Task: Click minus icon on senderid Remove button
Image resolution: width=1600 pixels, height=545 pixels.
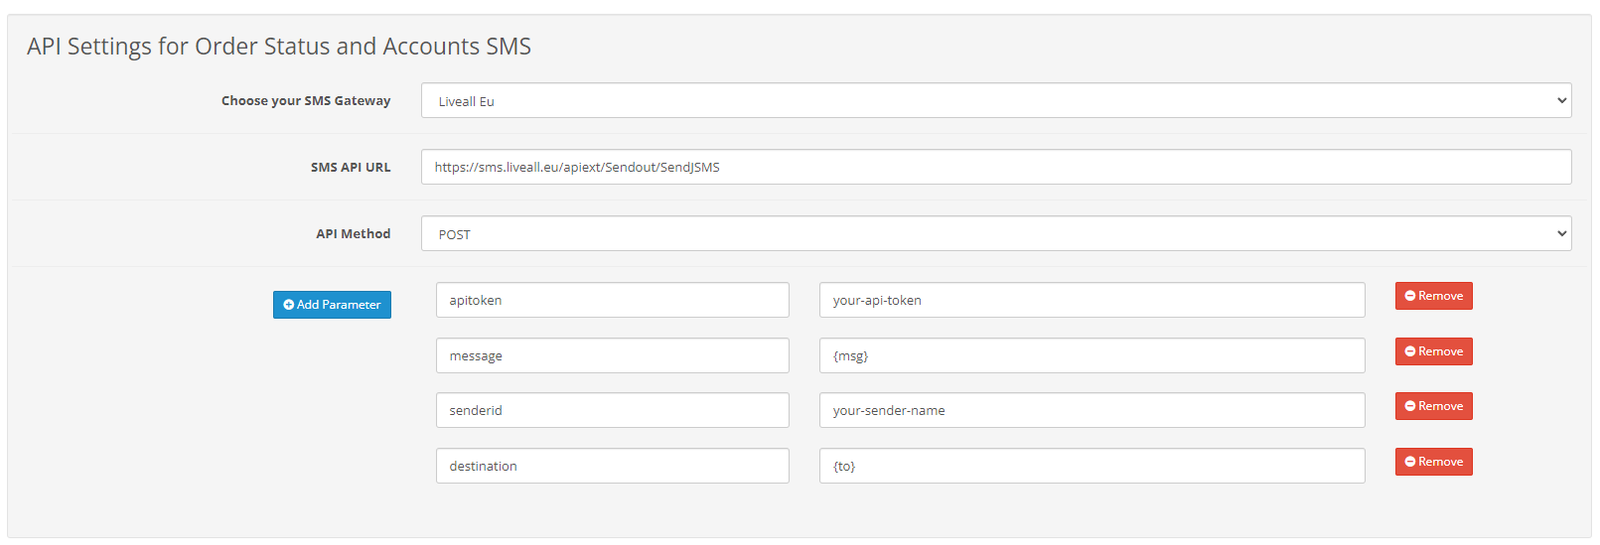Action: point(1410,406)
